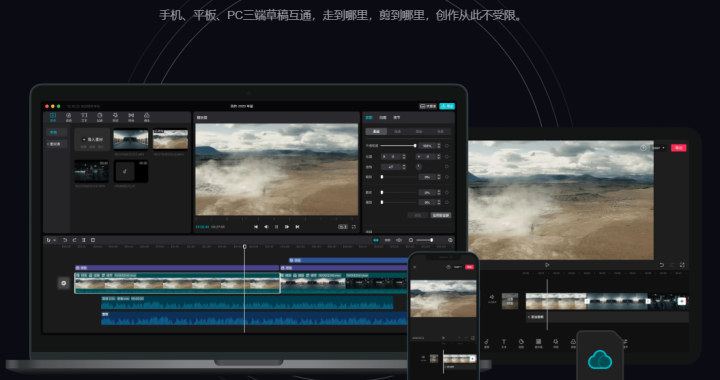Open the Effects tab icon in the laptop editor
Viewport: 720px width, 380px height.
tap(115, 117)
